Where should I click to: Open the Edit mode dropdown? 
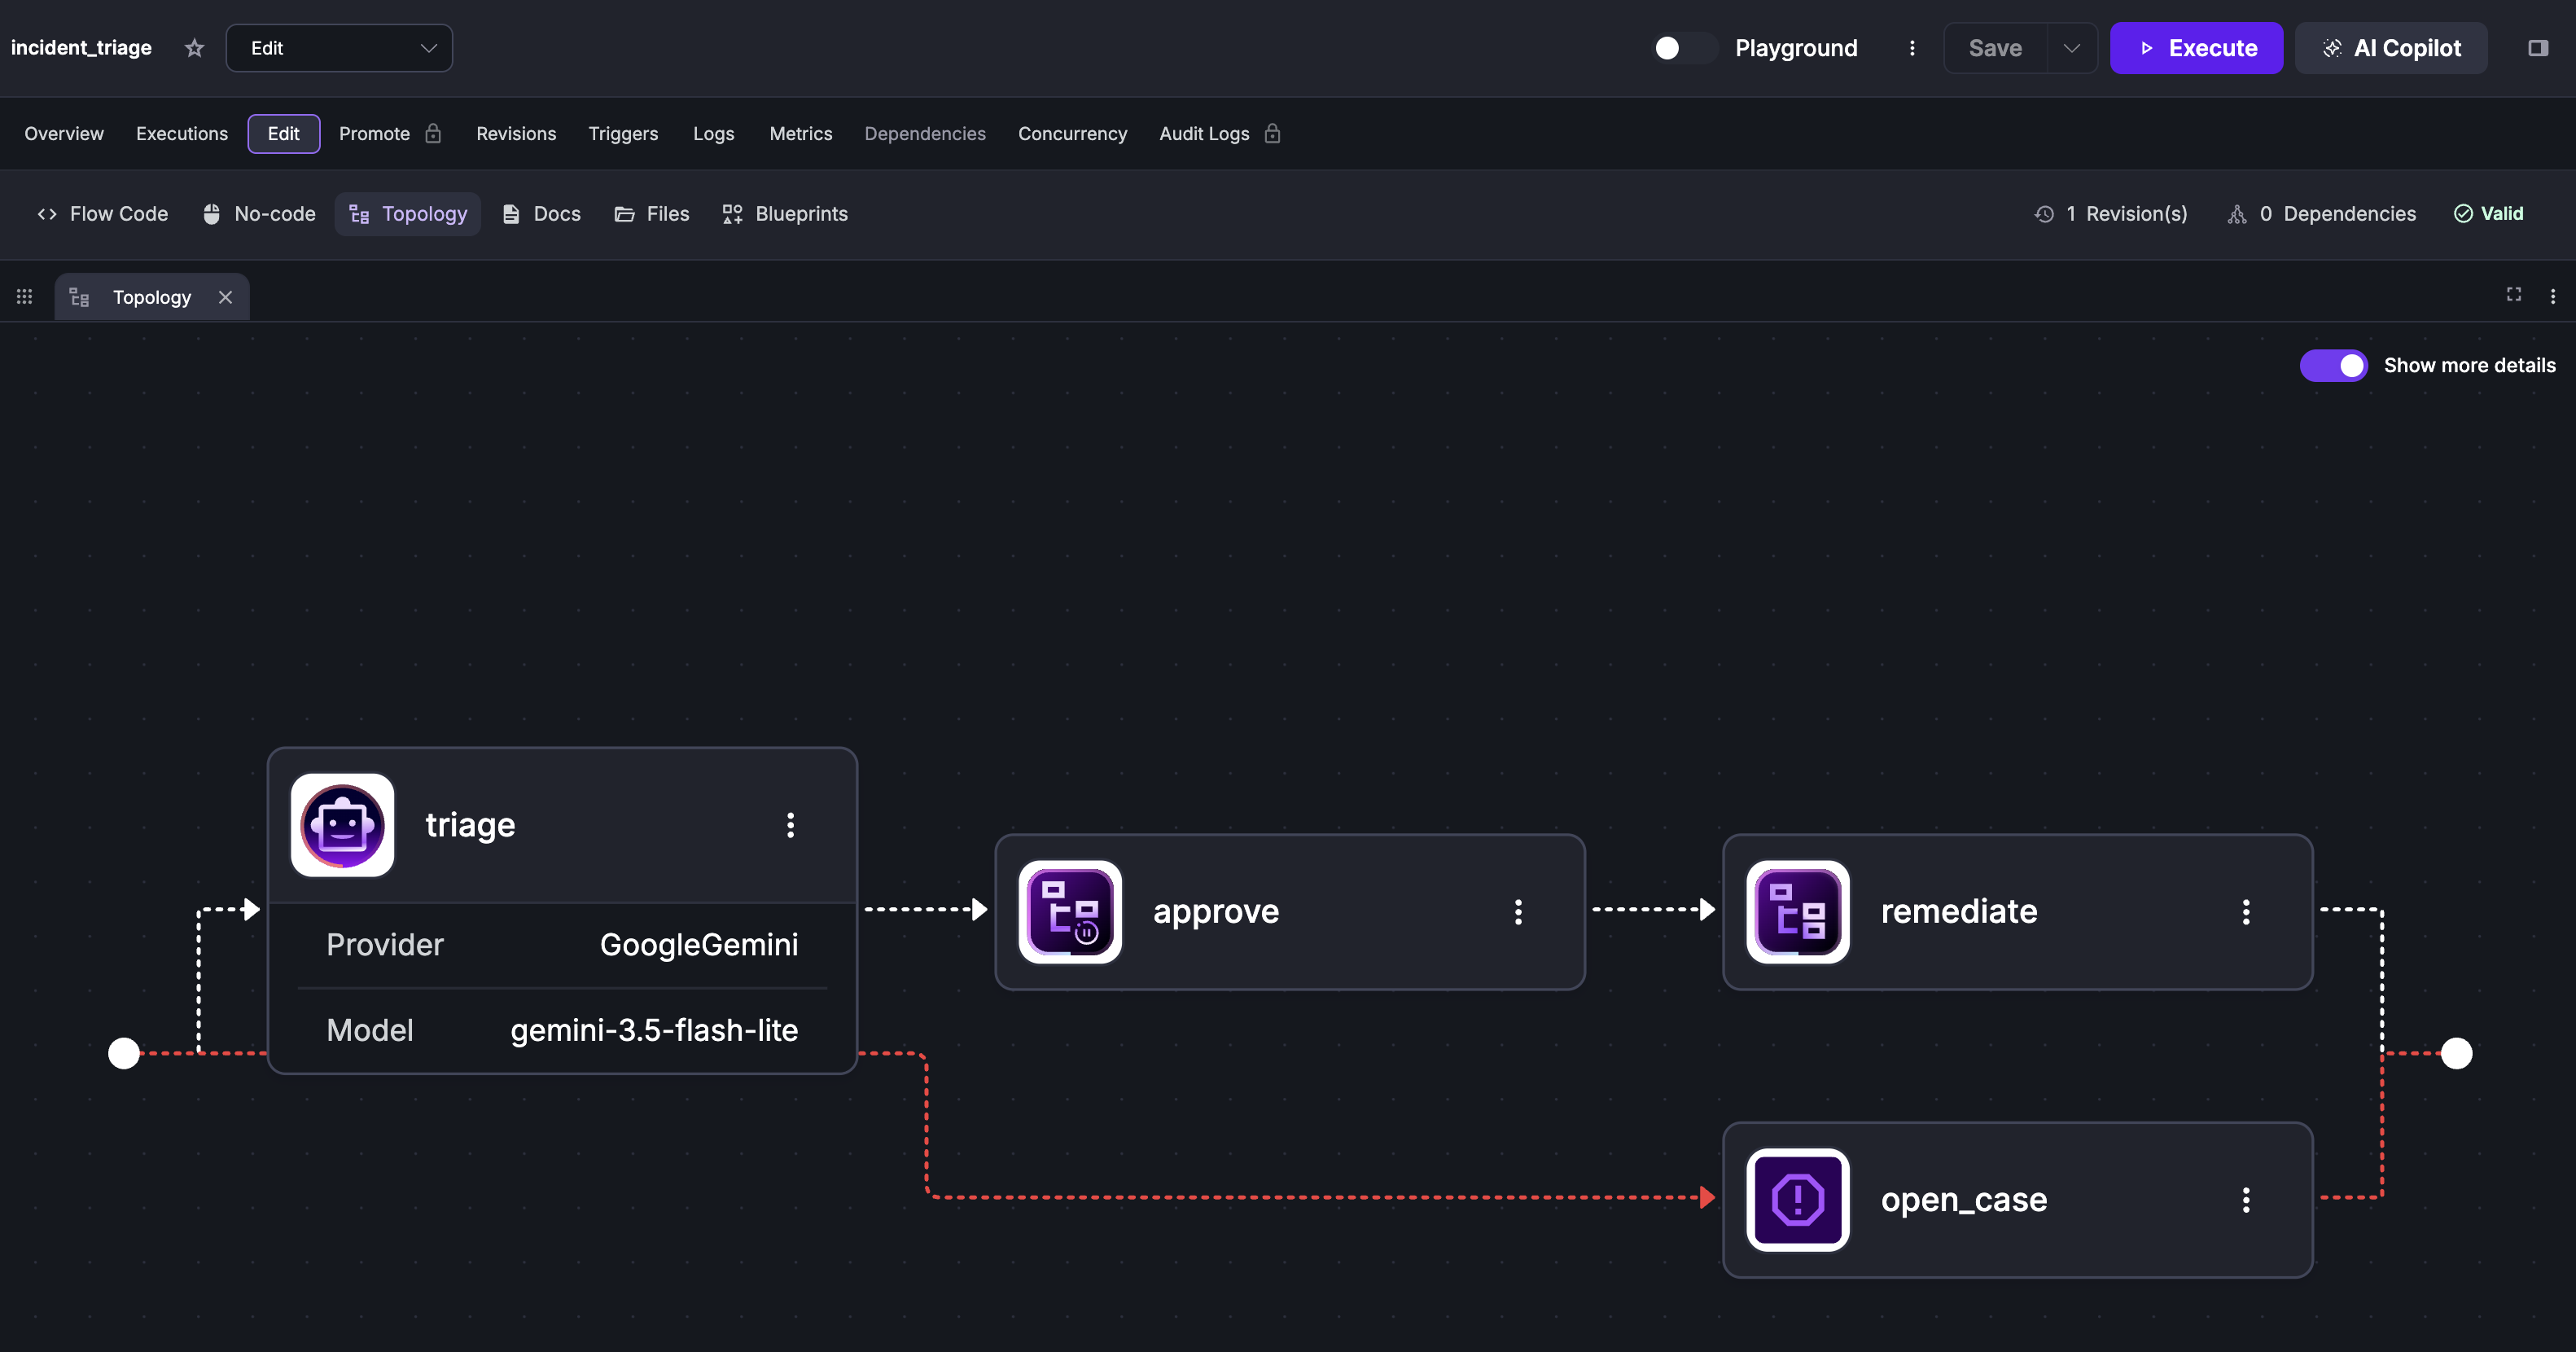click(339, 48)
